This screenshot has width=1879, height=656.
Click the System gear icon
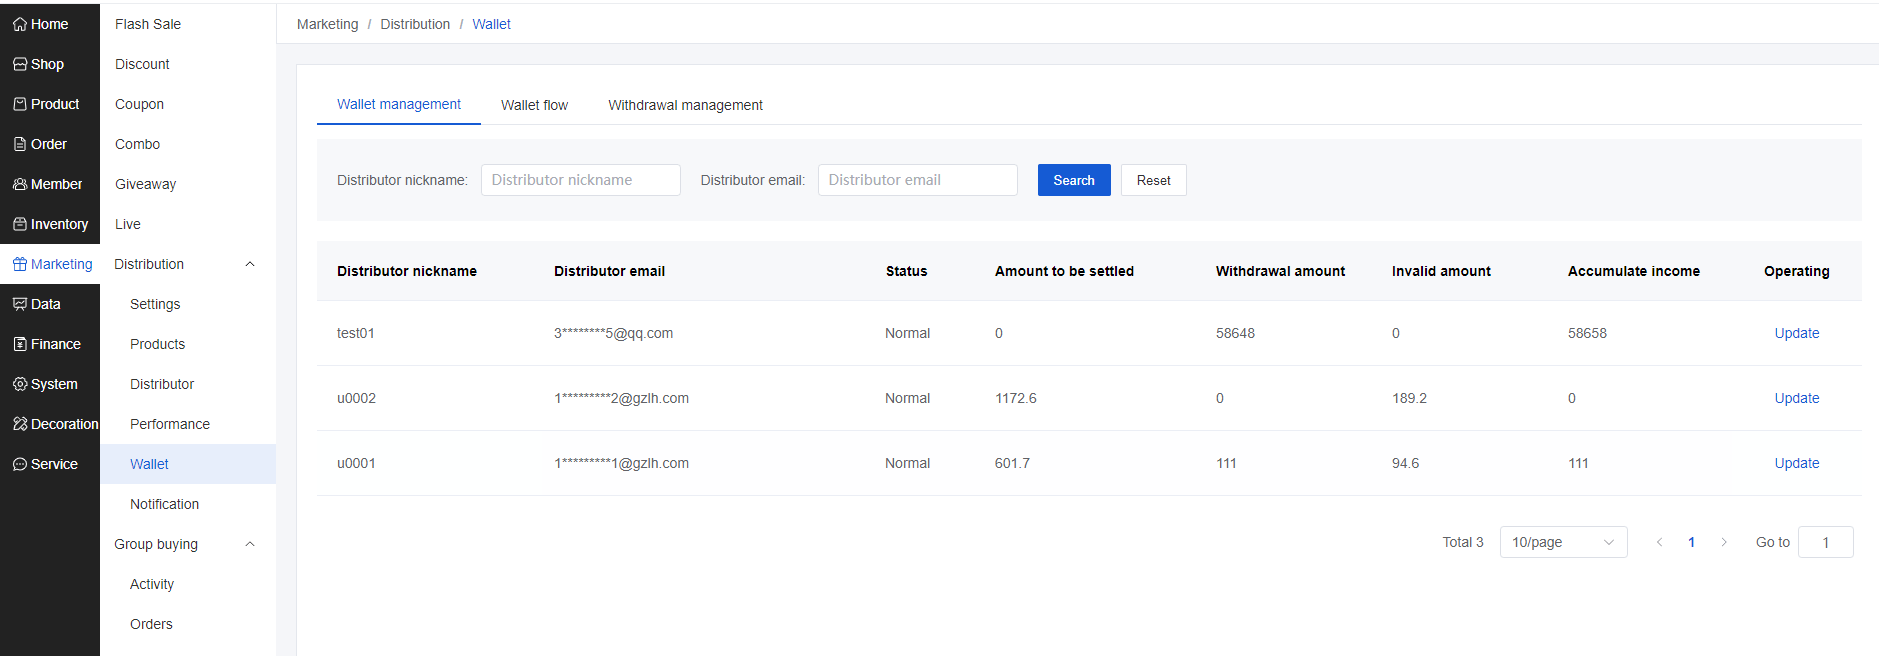coord(20,384)
